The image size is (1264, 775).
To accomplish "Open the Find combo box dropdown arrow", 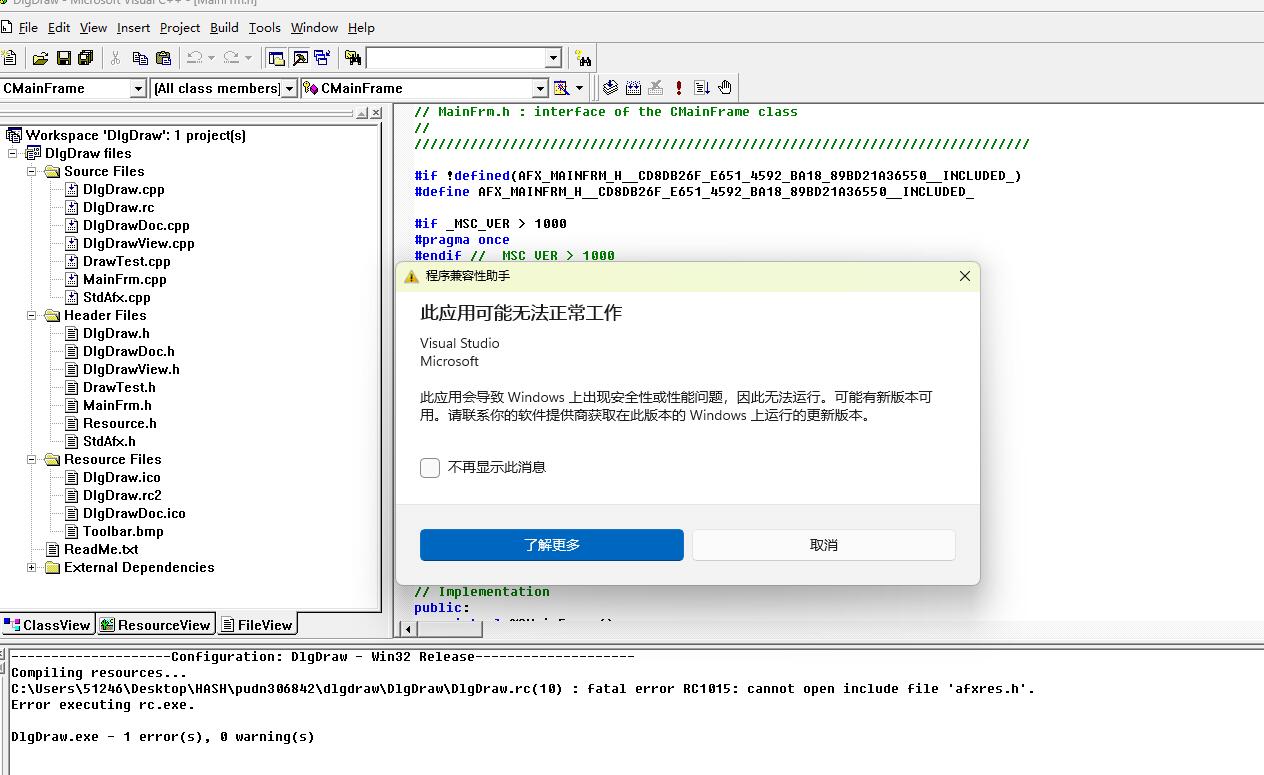I will tap(553, 58).
